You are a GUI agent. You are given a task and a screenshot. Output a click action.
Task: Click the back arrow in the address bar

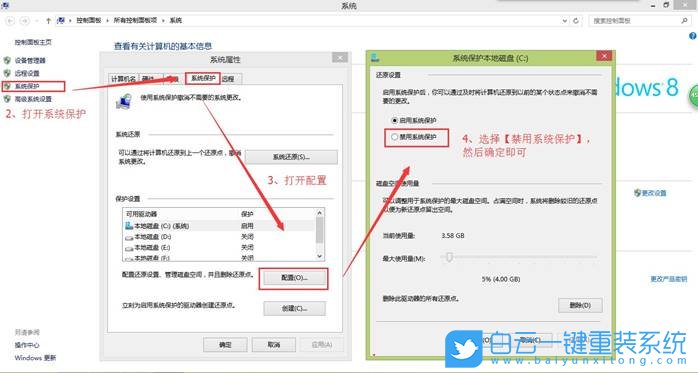point(10,20)
